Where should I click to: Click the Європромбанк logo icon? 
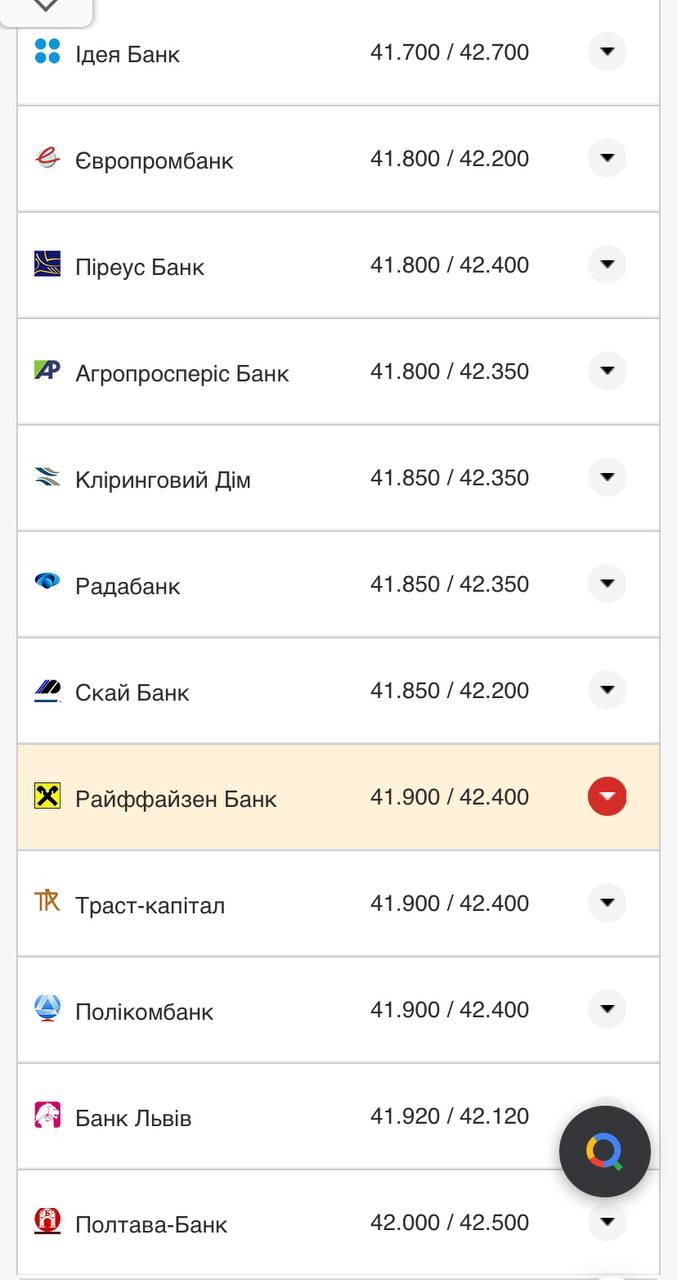click(47, 158)
